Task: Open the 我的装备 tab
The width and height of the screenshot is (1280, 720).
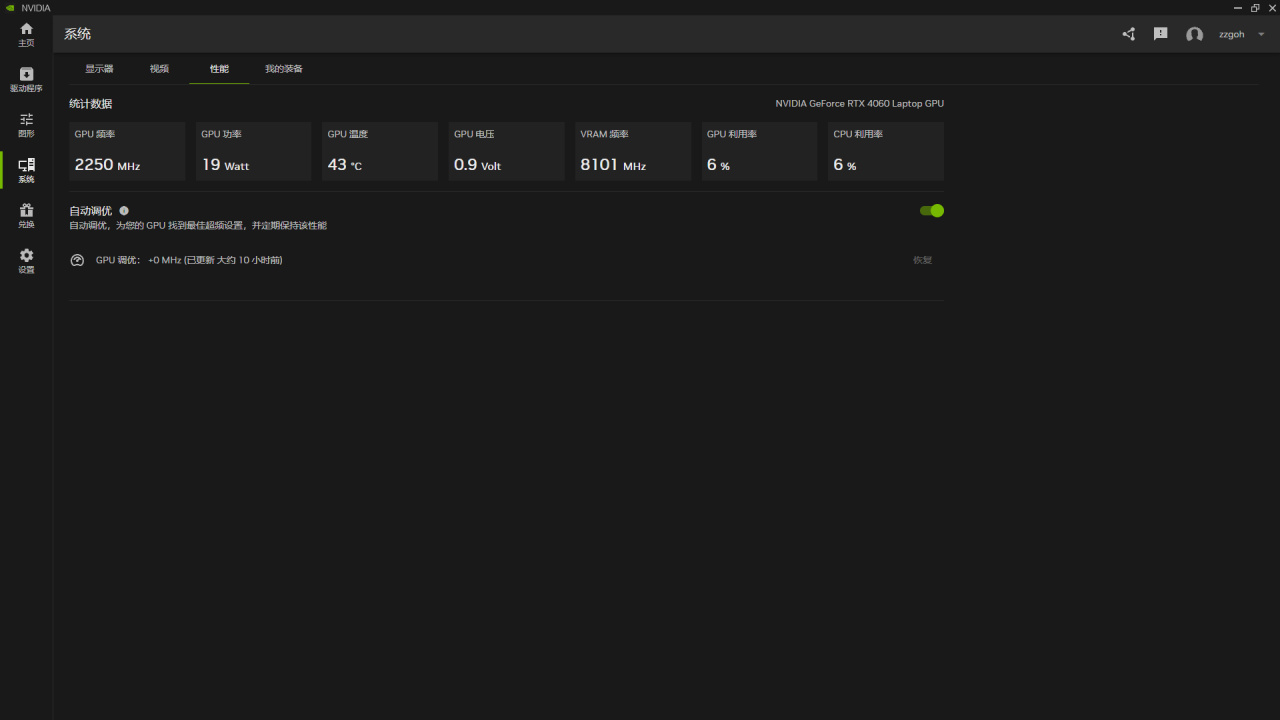Action: [x=284, y=69]
